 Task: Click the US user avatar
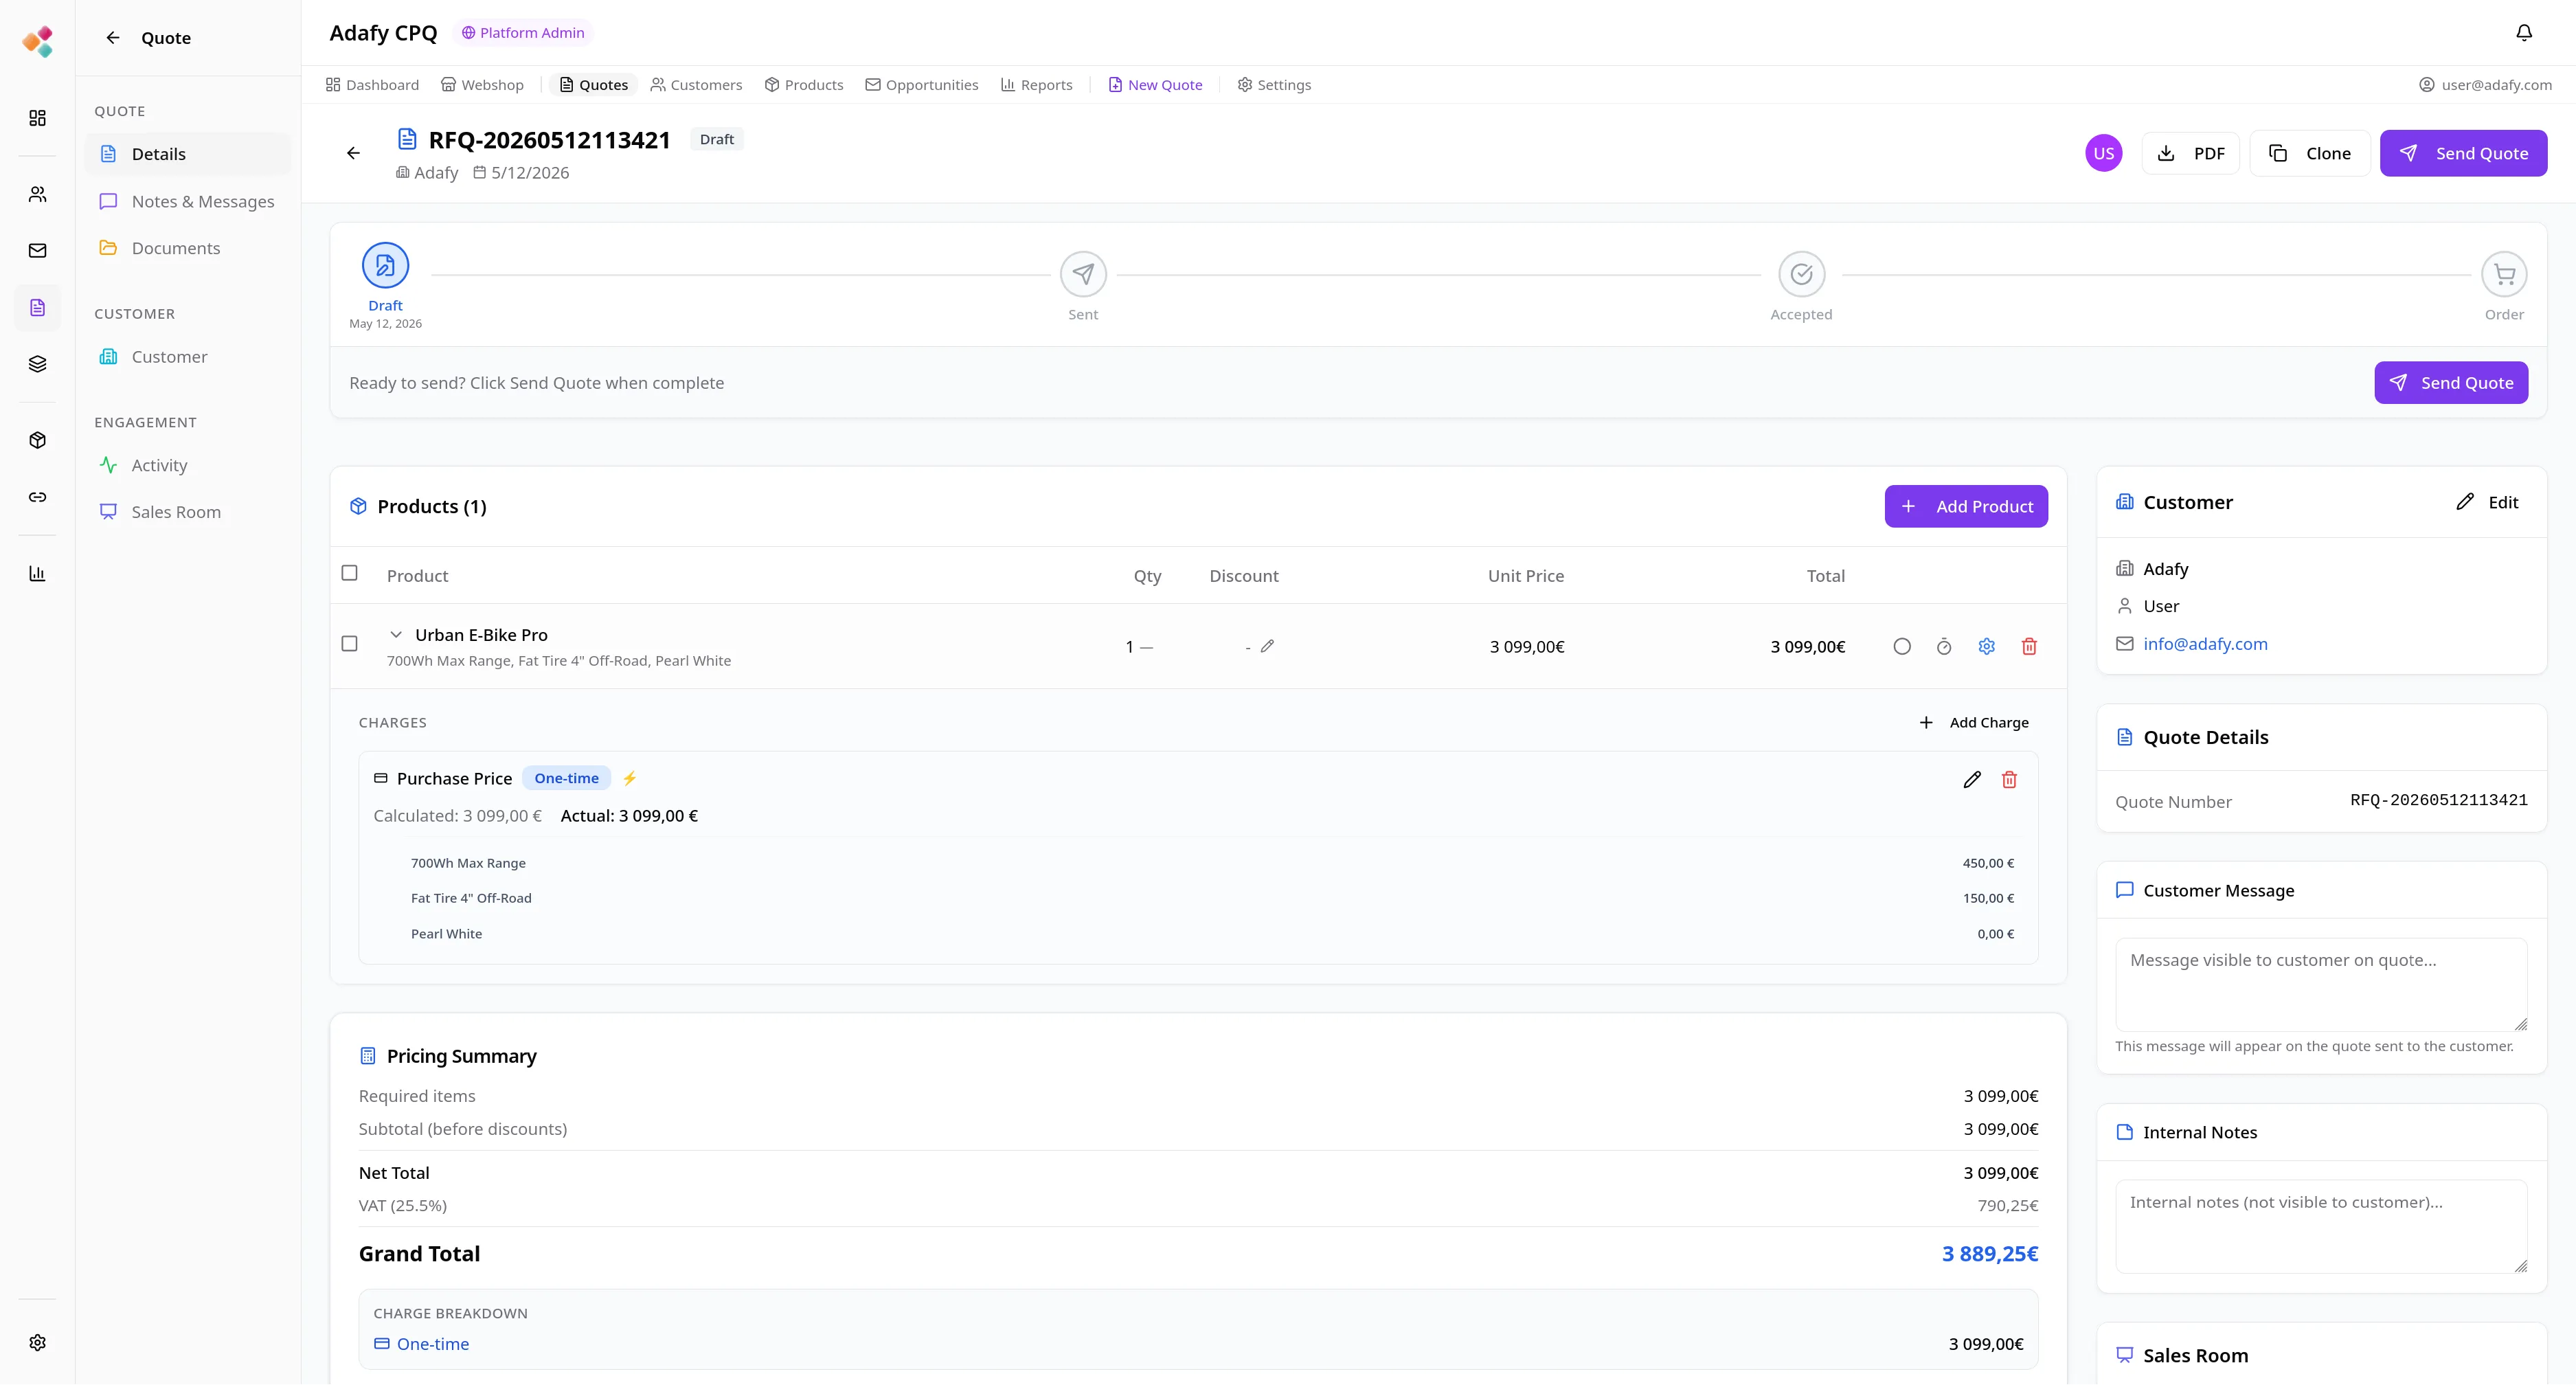coord(2104,153)
